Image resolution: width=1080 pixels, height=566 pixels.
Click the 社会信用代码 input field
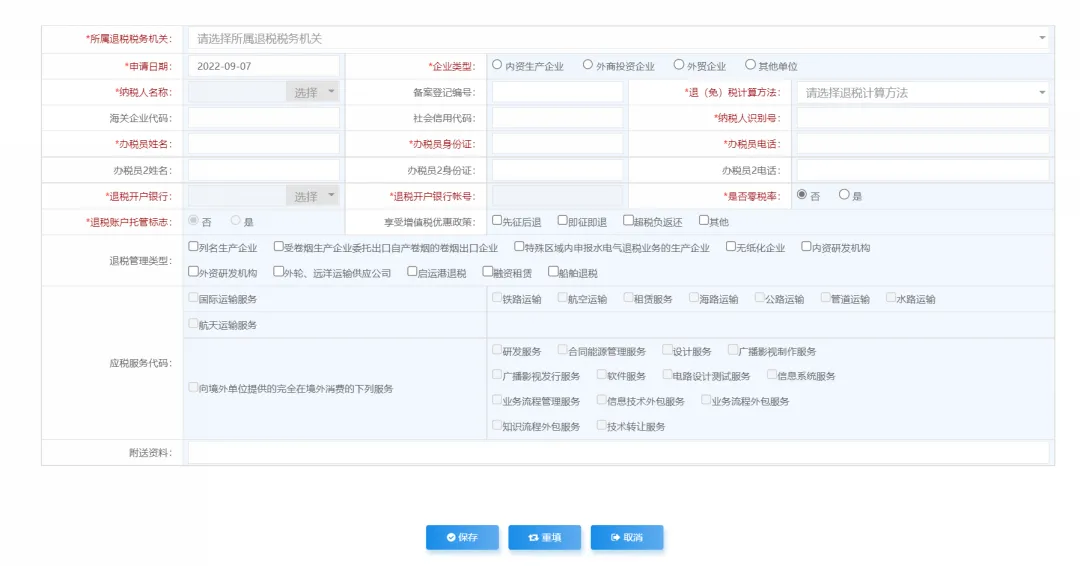coord(557,118)
